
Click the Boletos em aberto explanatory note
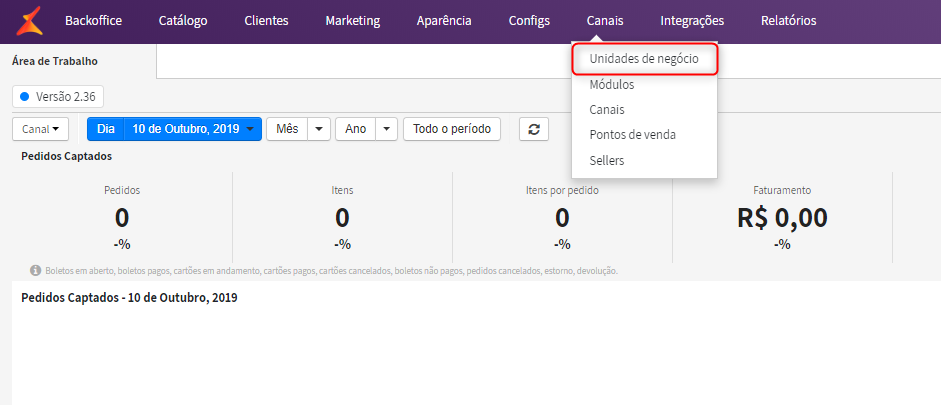331,271
